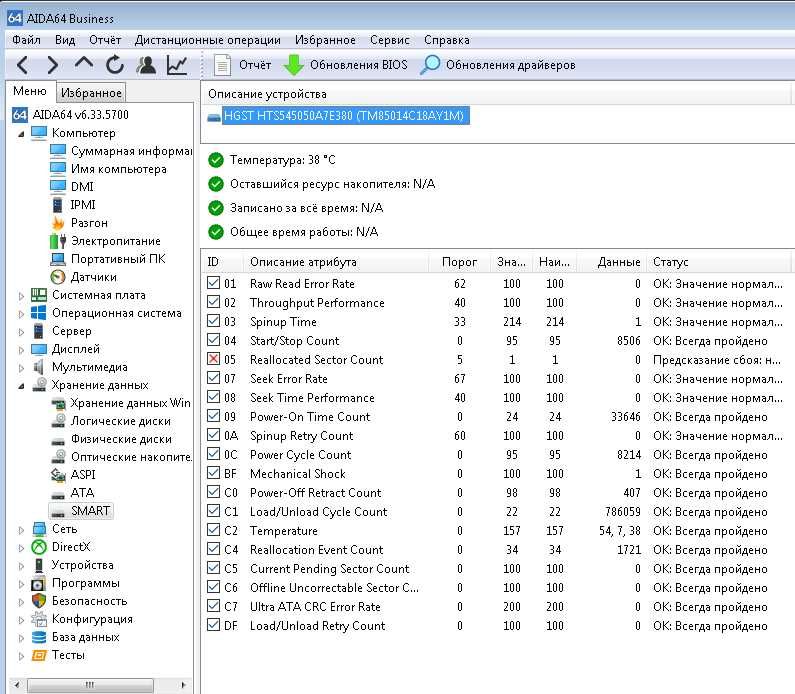
Task: Open the Сервис menu
Action: pos(389,40)
